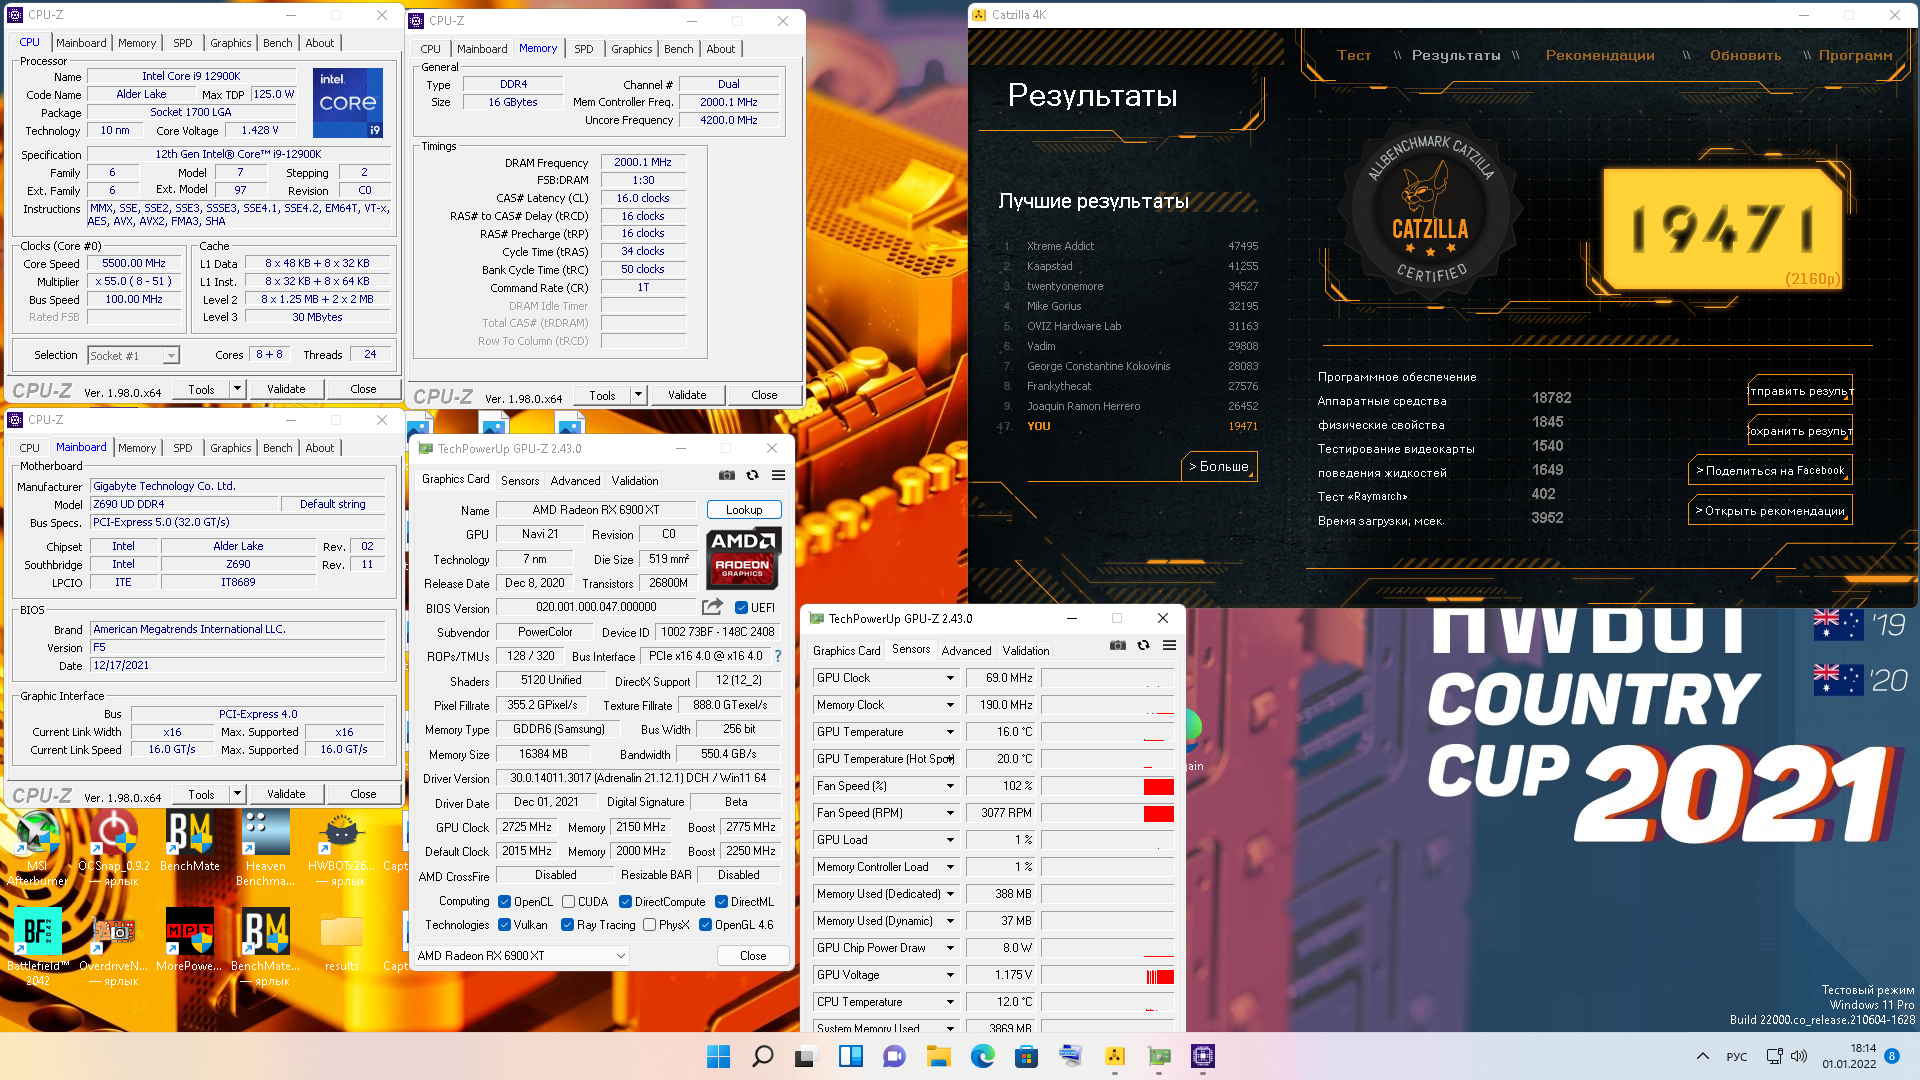Click the Bus Interface question mark icon

tap(778, 657)
